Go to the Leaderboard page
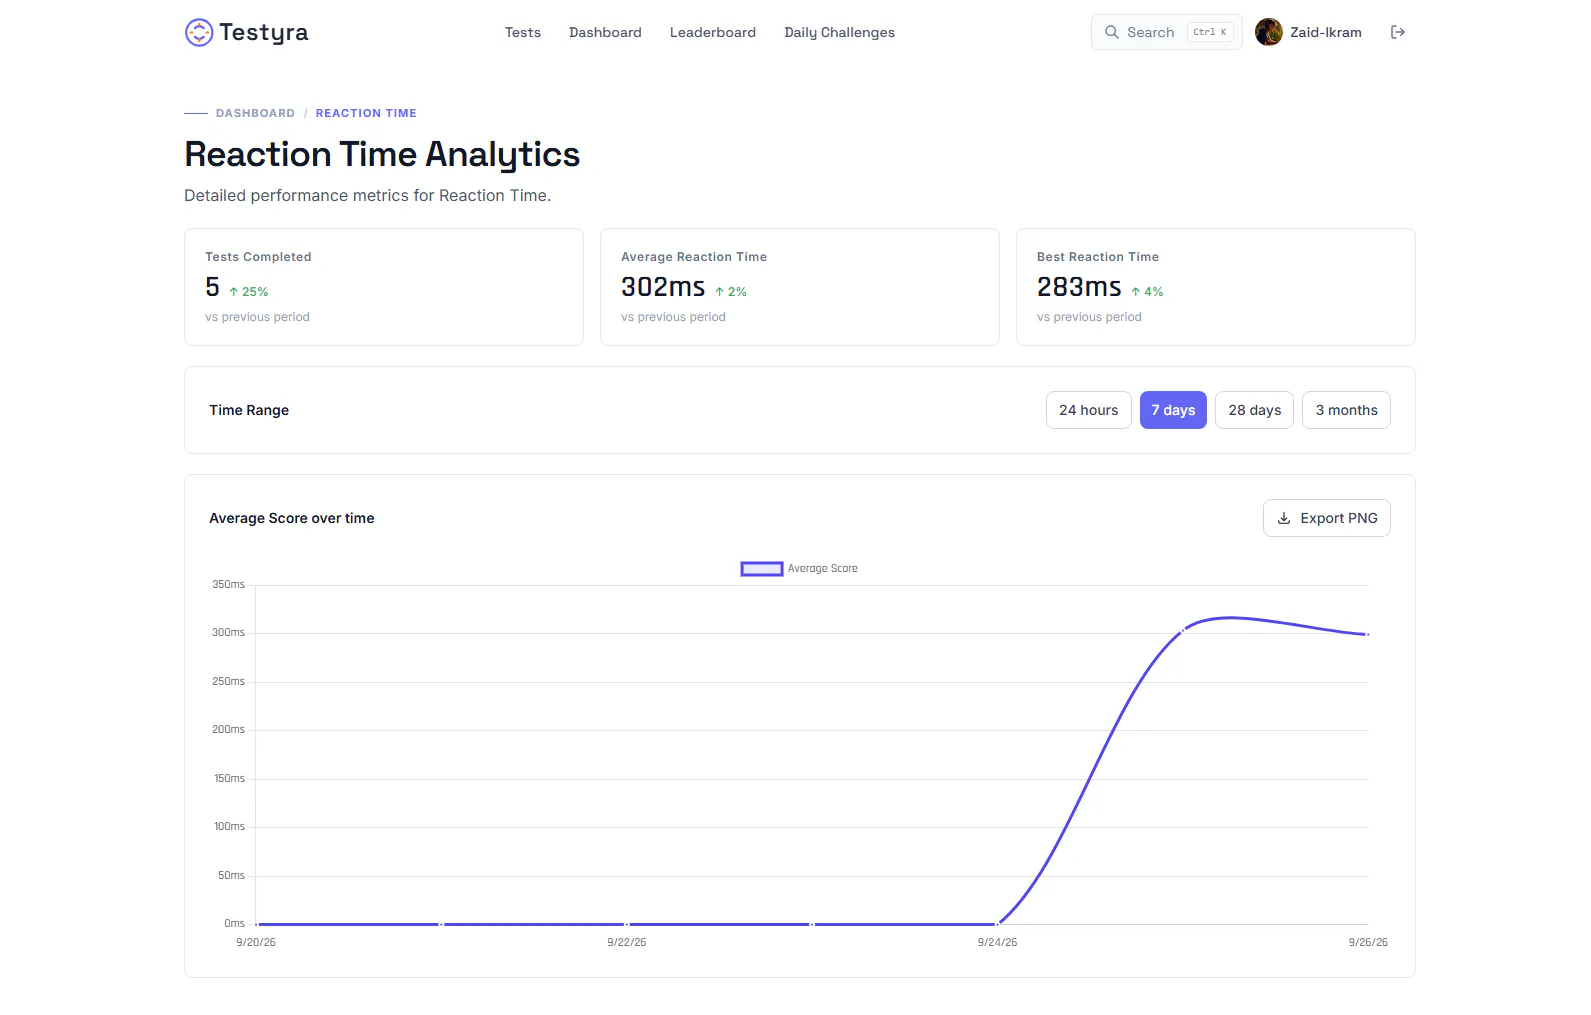 [713, 32]
